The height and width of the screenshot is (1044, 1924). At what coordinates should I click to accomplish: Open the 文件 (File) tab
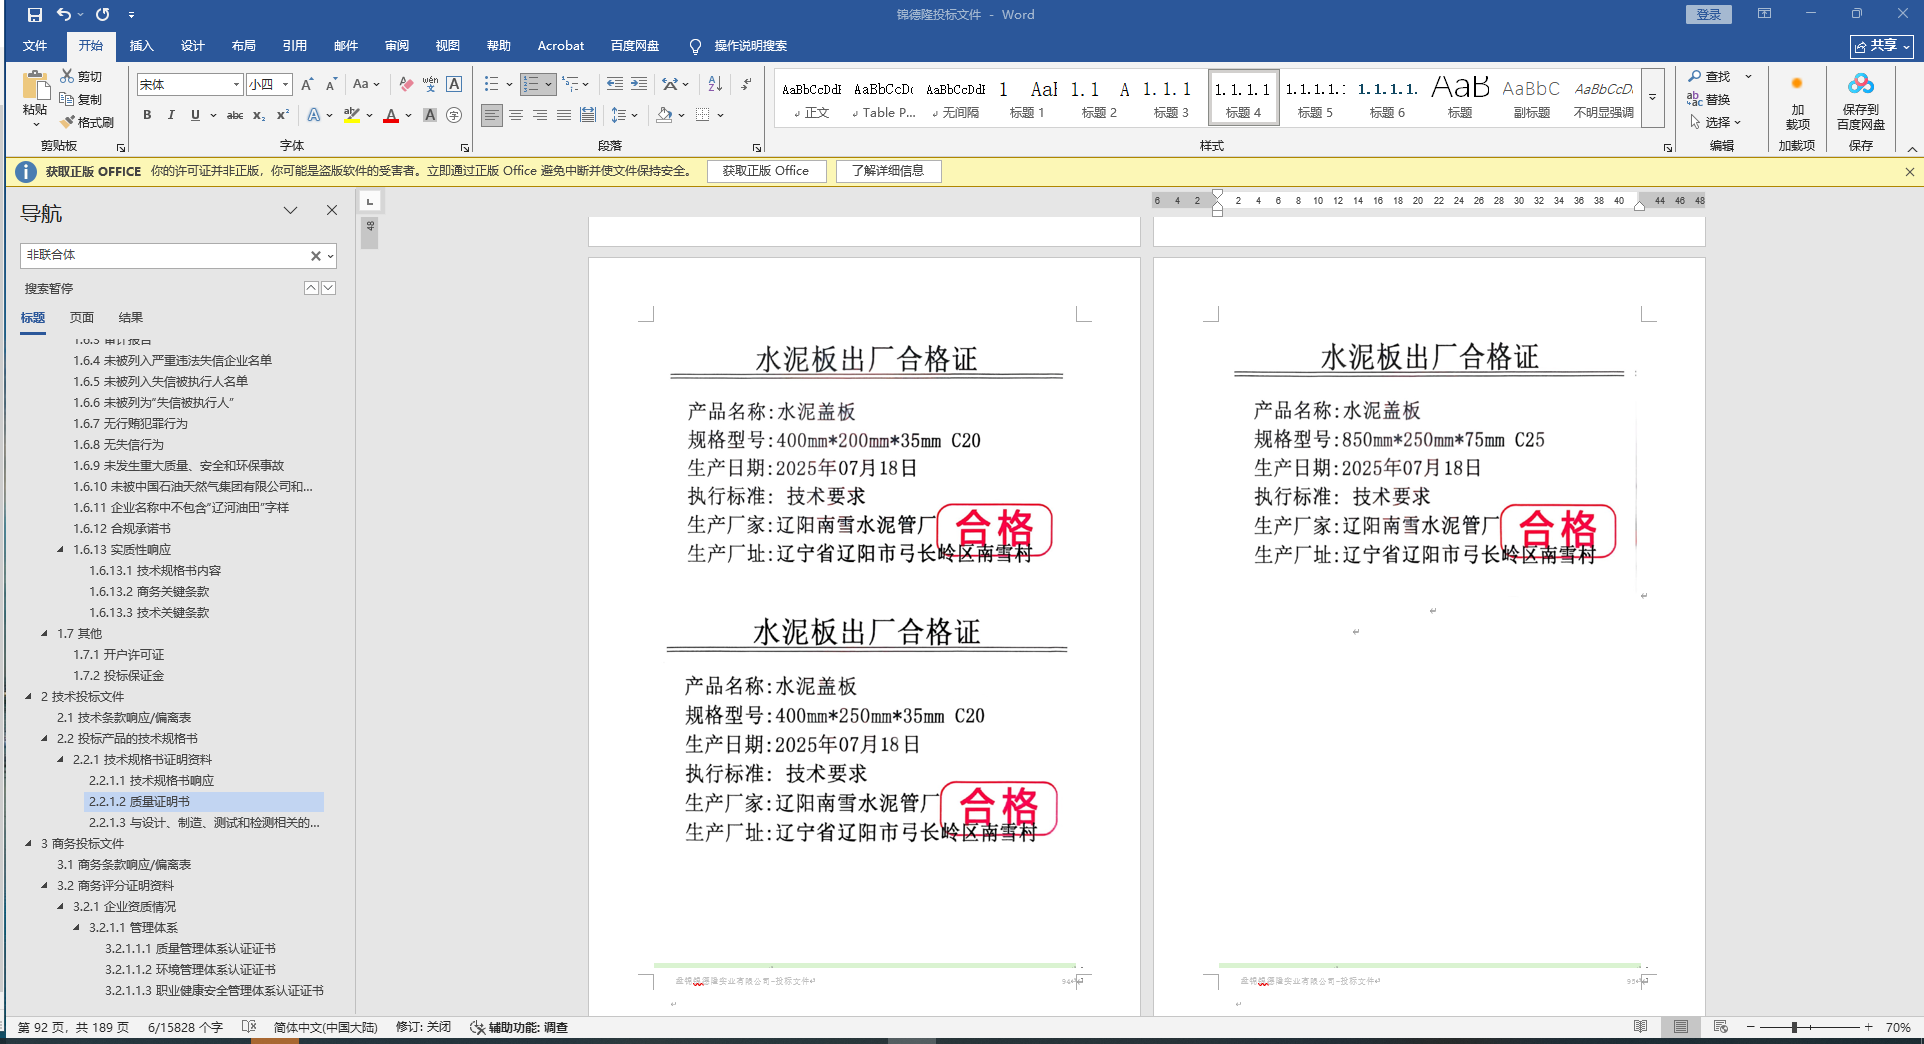(x=35, y=46)
